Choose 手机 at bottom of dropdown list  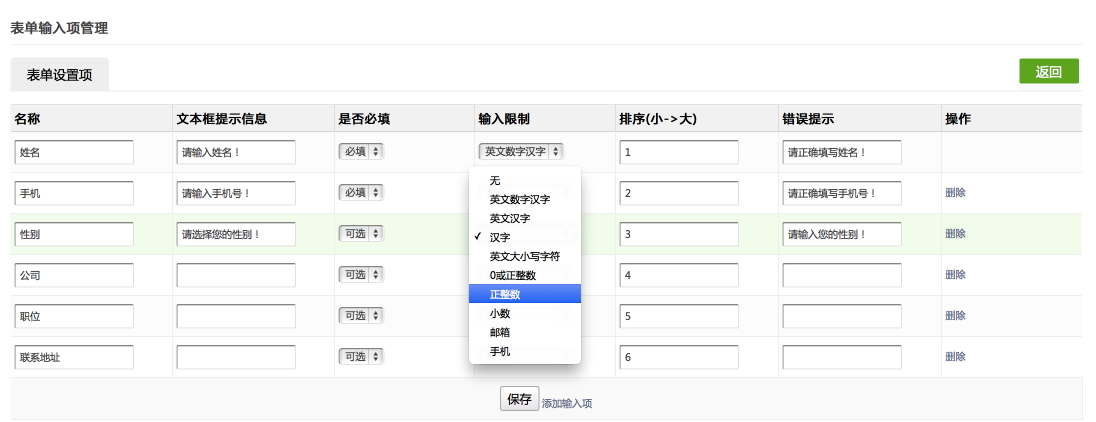point(524,351)
